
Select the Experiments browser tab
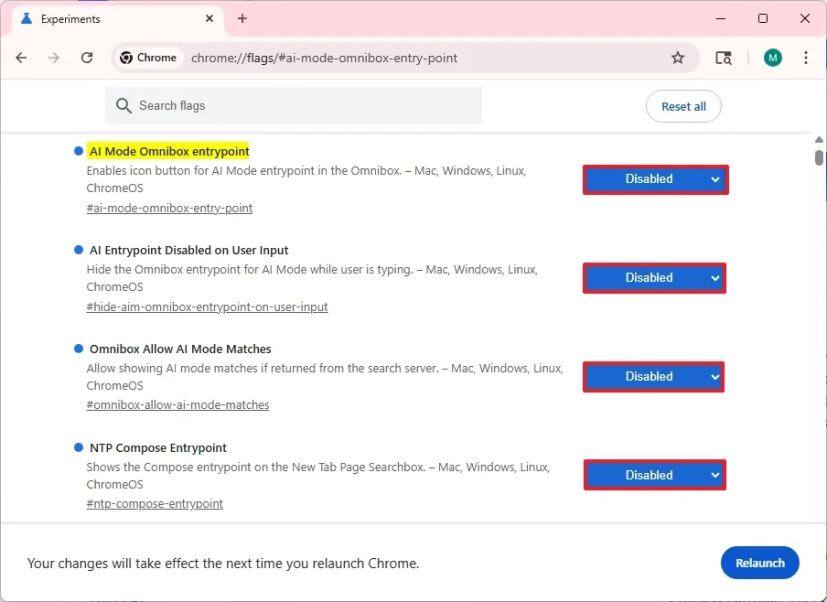(110, 18)
